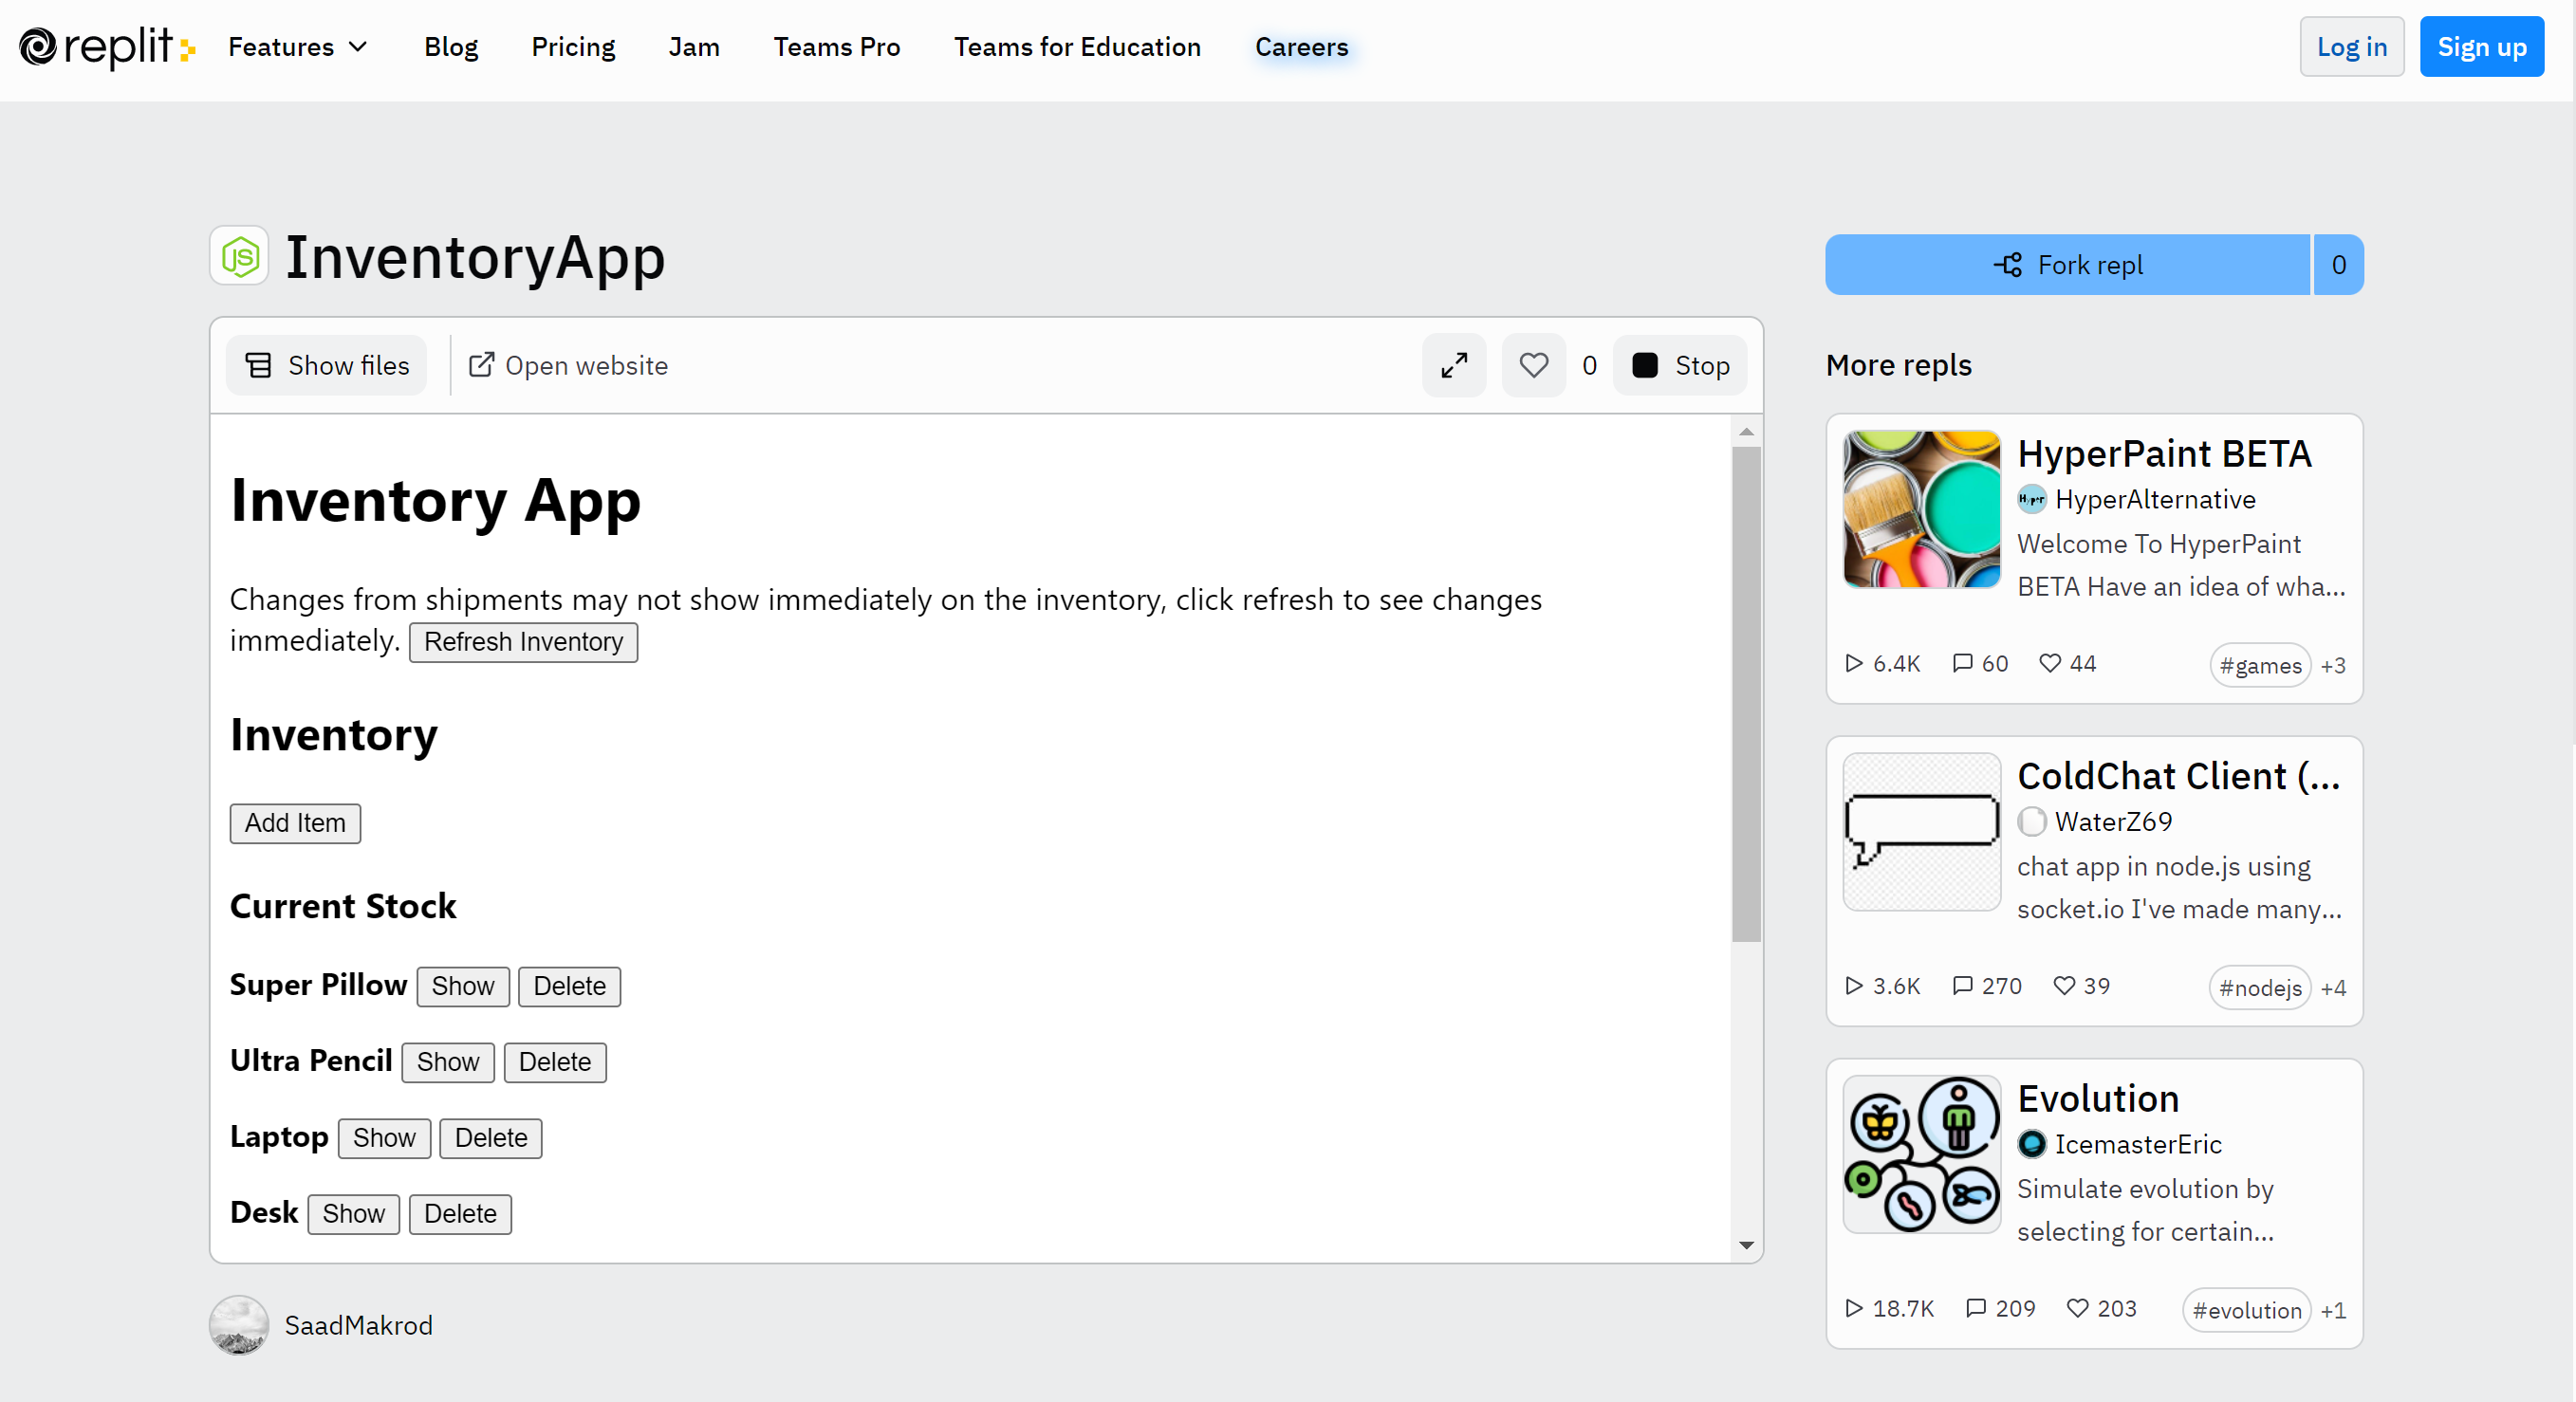Screen dimensions: 2576x1402
Task: Stop the running repl
Action: 1681,365
